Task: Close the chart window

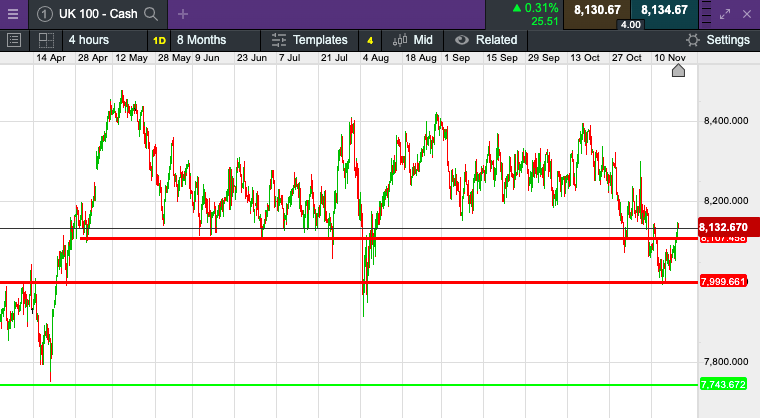Action: pyautogui.click(x=747, y=14)
